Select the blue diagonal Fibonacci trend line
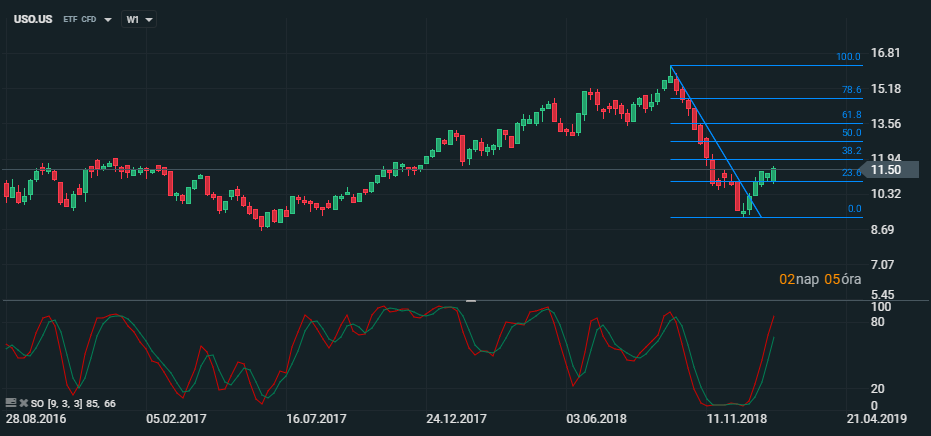931x436 pixels. point(715,141)
